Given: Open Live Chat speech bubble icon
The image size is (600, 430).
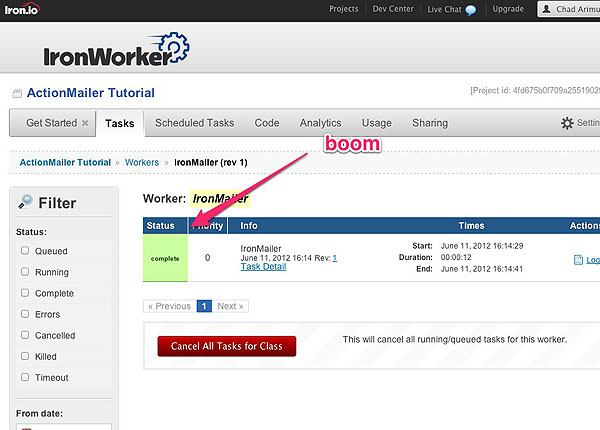Looking at the screenshot, I should (471, 10).
